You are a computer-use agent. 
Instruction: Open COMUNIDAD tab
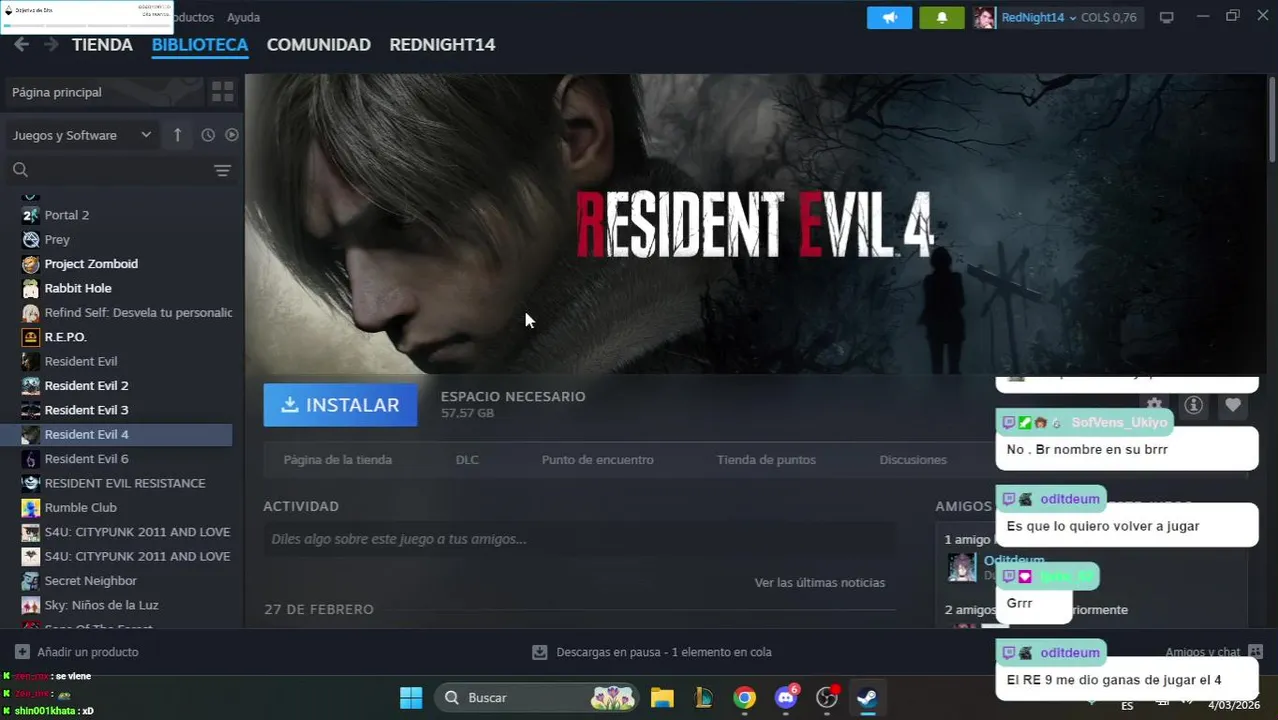(319, 45)
